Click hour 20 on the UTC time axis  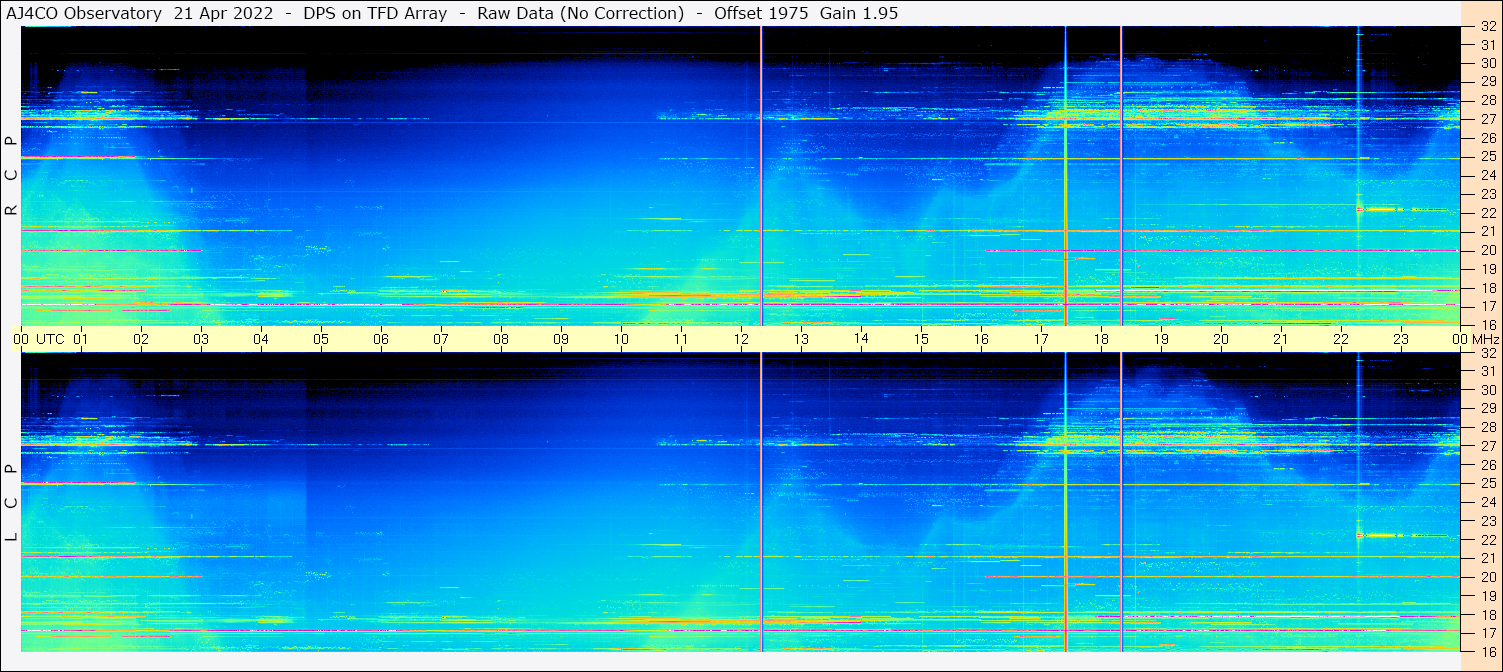pos(1221,339)
